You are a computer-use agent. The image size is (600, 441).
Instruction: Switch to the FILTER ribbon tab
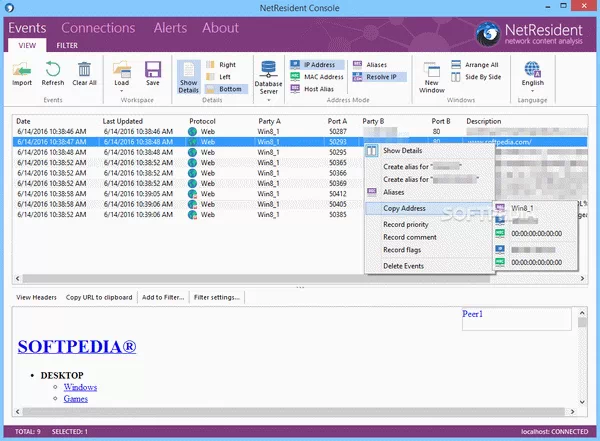coord(68,45)
